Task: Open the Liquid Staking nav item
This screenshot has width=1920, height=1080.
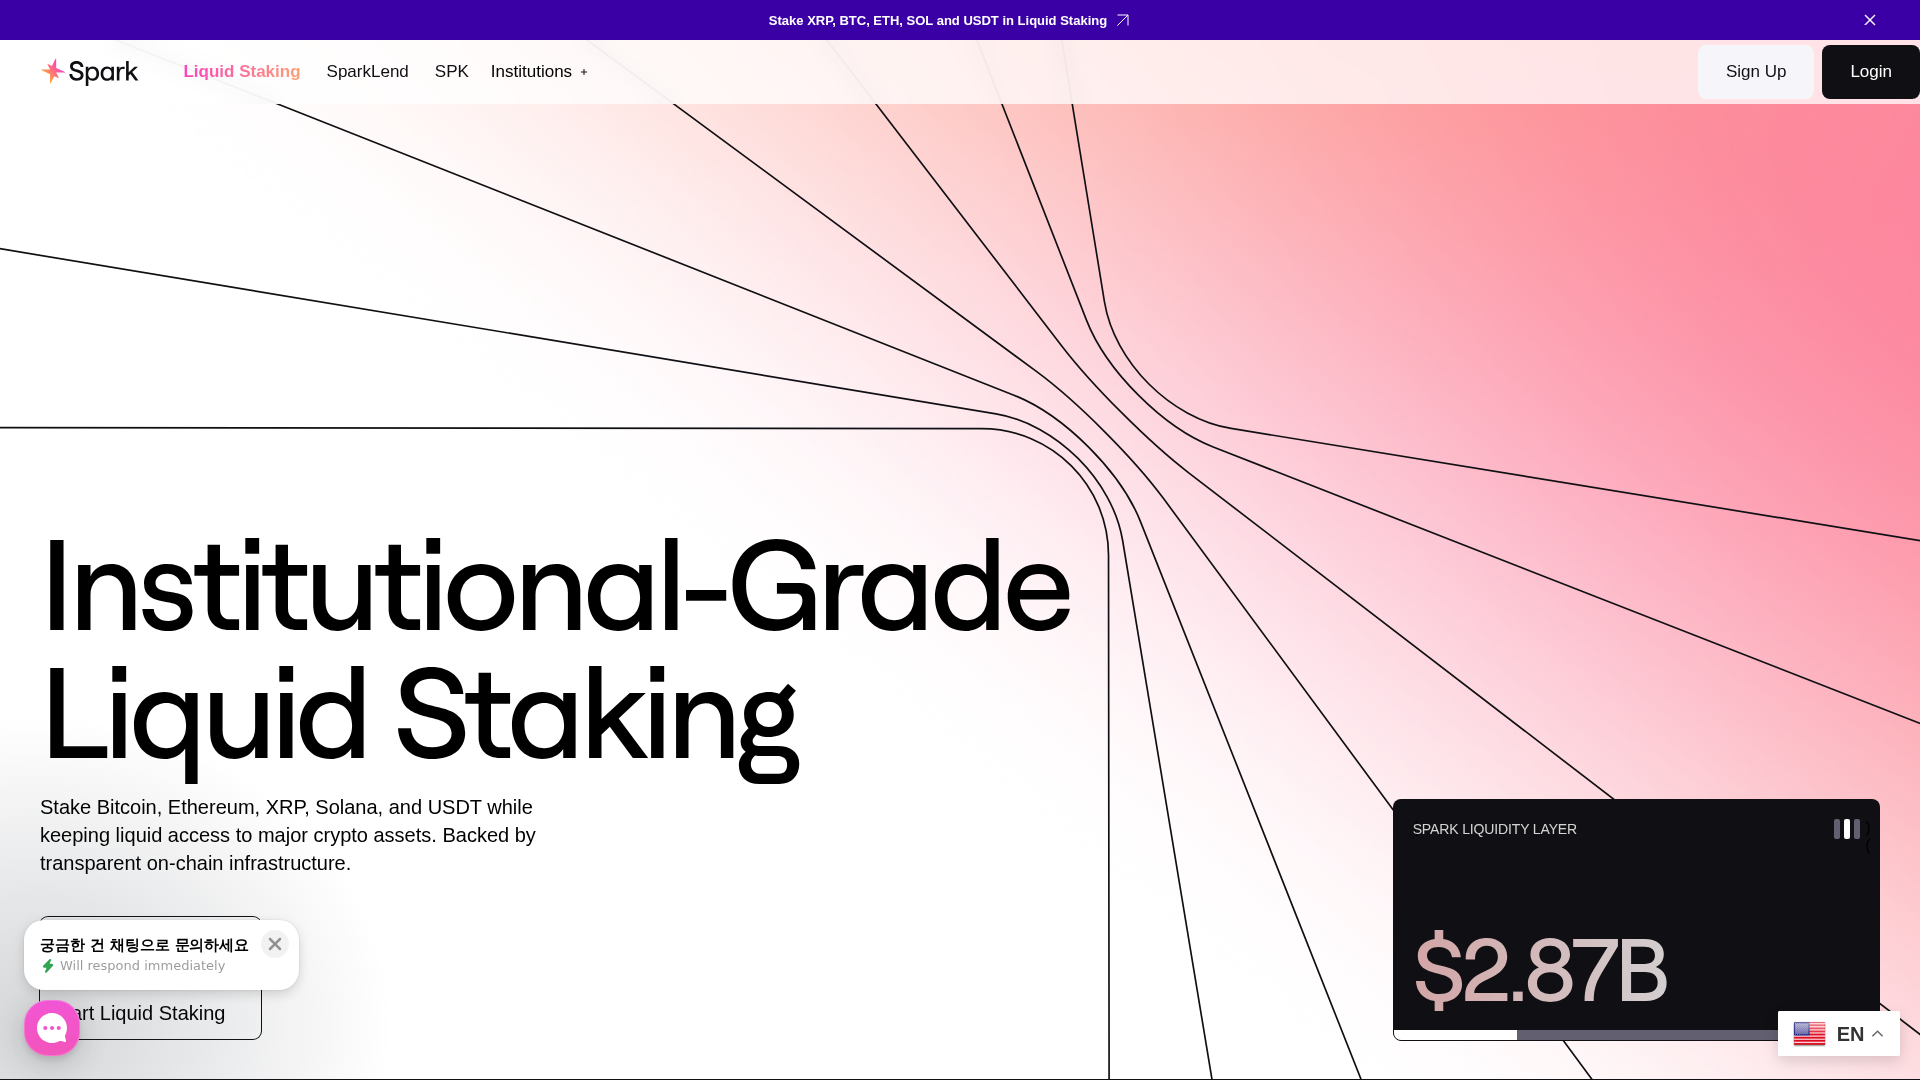Action: coord(241,72)
